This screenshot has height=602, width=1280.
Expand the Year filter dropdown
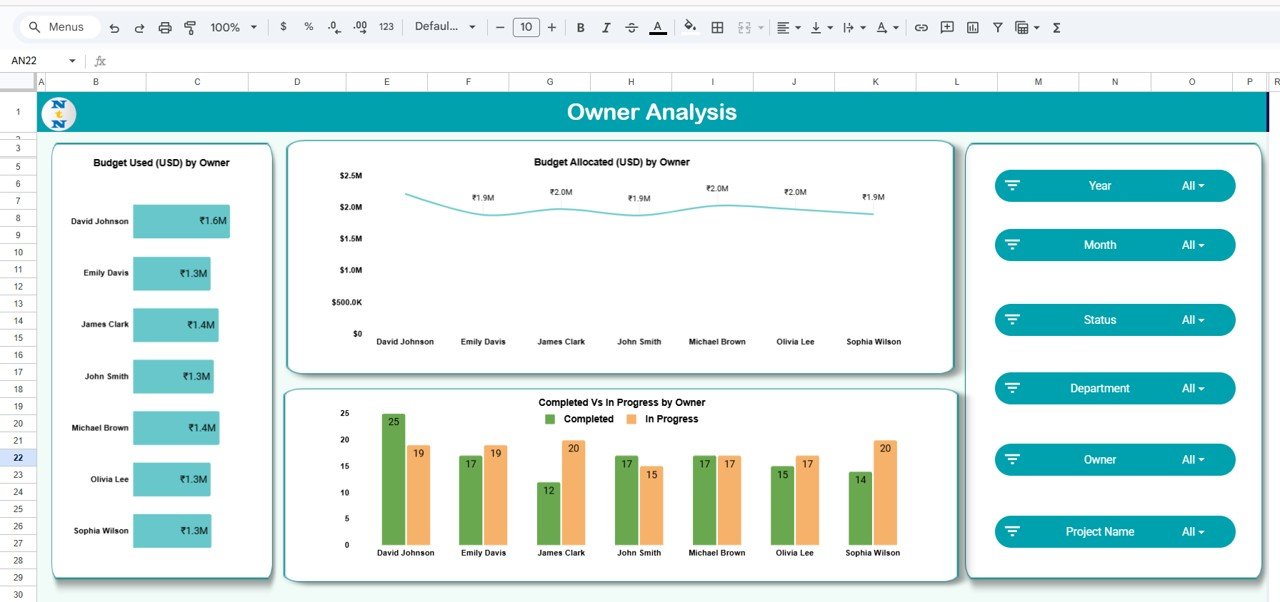coord(1192,186)
